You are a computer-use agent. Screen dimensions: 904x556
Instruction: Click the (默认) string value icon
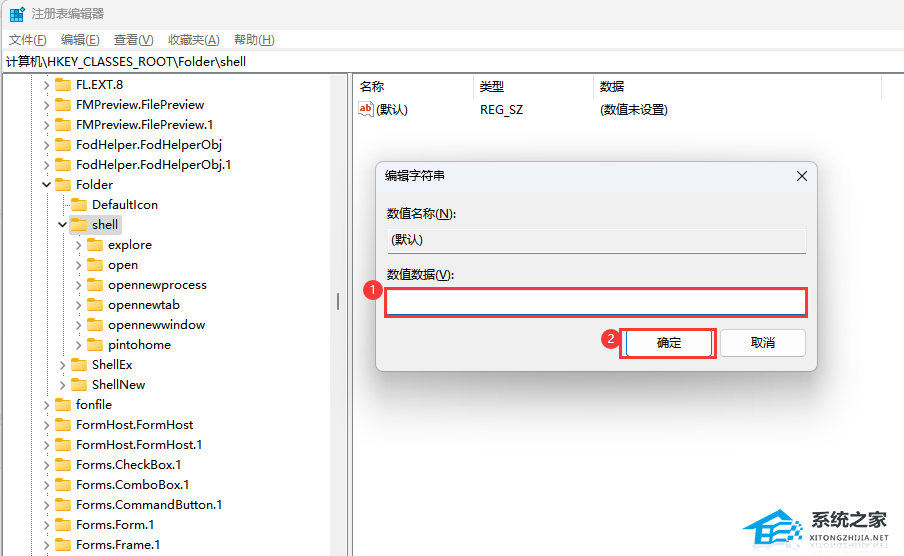tap(366, 109)
